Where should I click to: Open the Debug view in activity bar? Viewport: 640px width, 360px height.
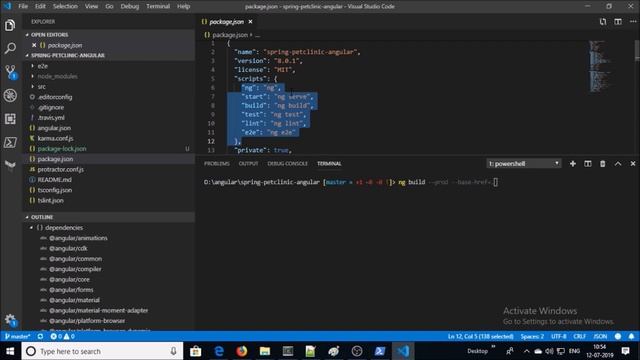coord(10,96)
